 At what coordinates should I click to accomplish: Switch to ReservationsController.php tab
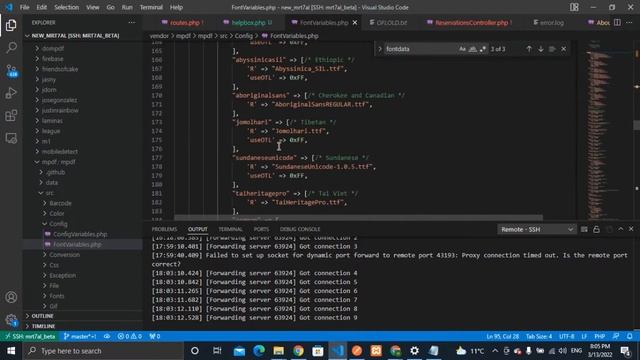pos(471,23)
